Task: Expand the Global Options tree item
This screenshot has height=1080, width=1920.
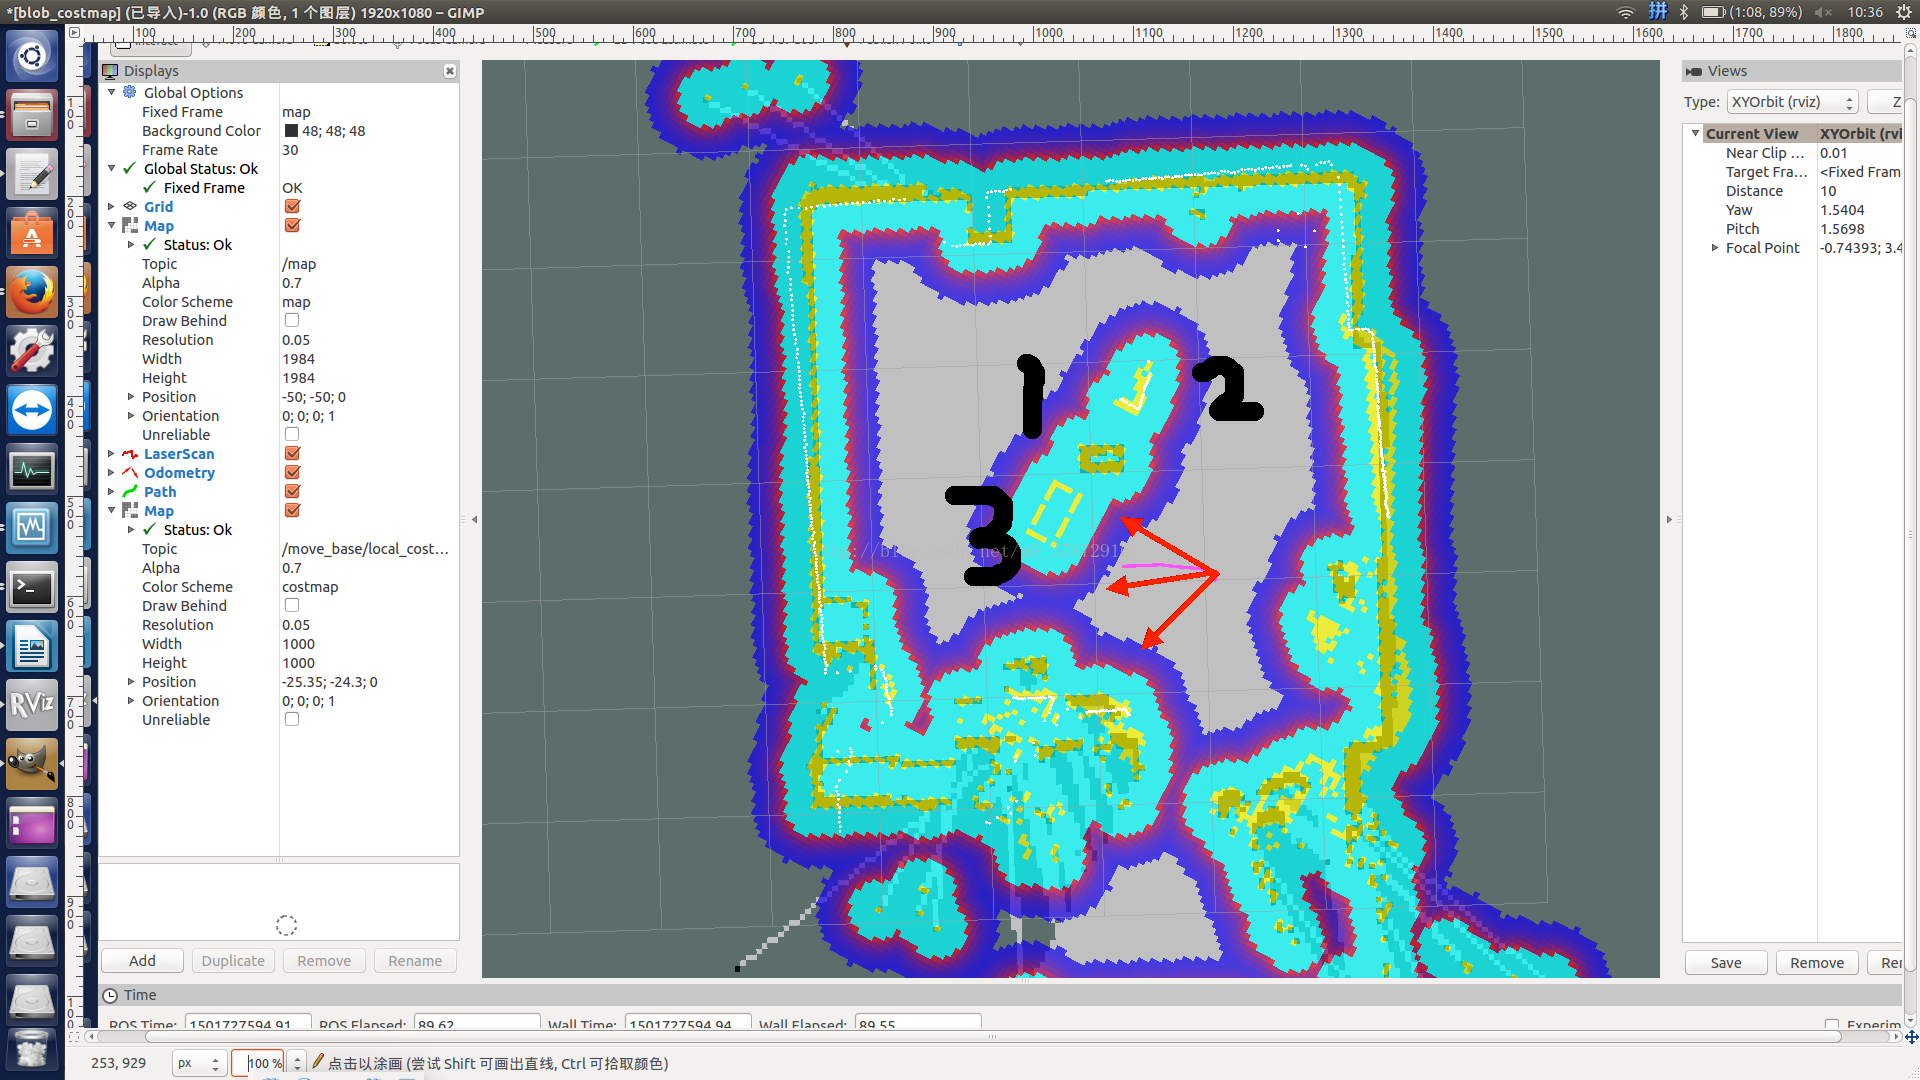Action: [112, 91]
